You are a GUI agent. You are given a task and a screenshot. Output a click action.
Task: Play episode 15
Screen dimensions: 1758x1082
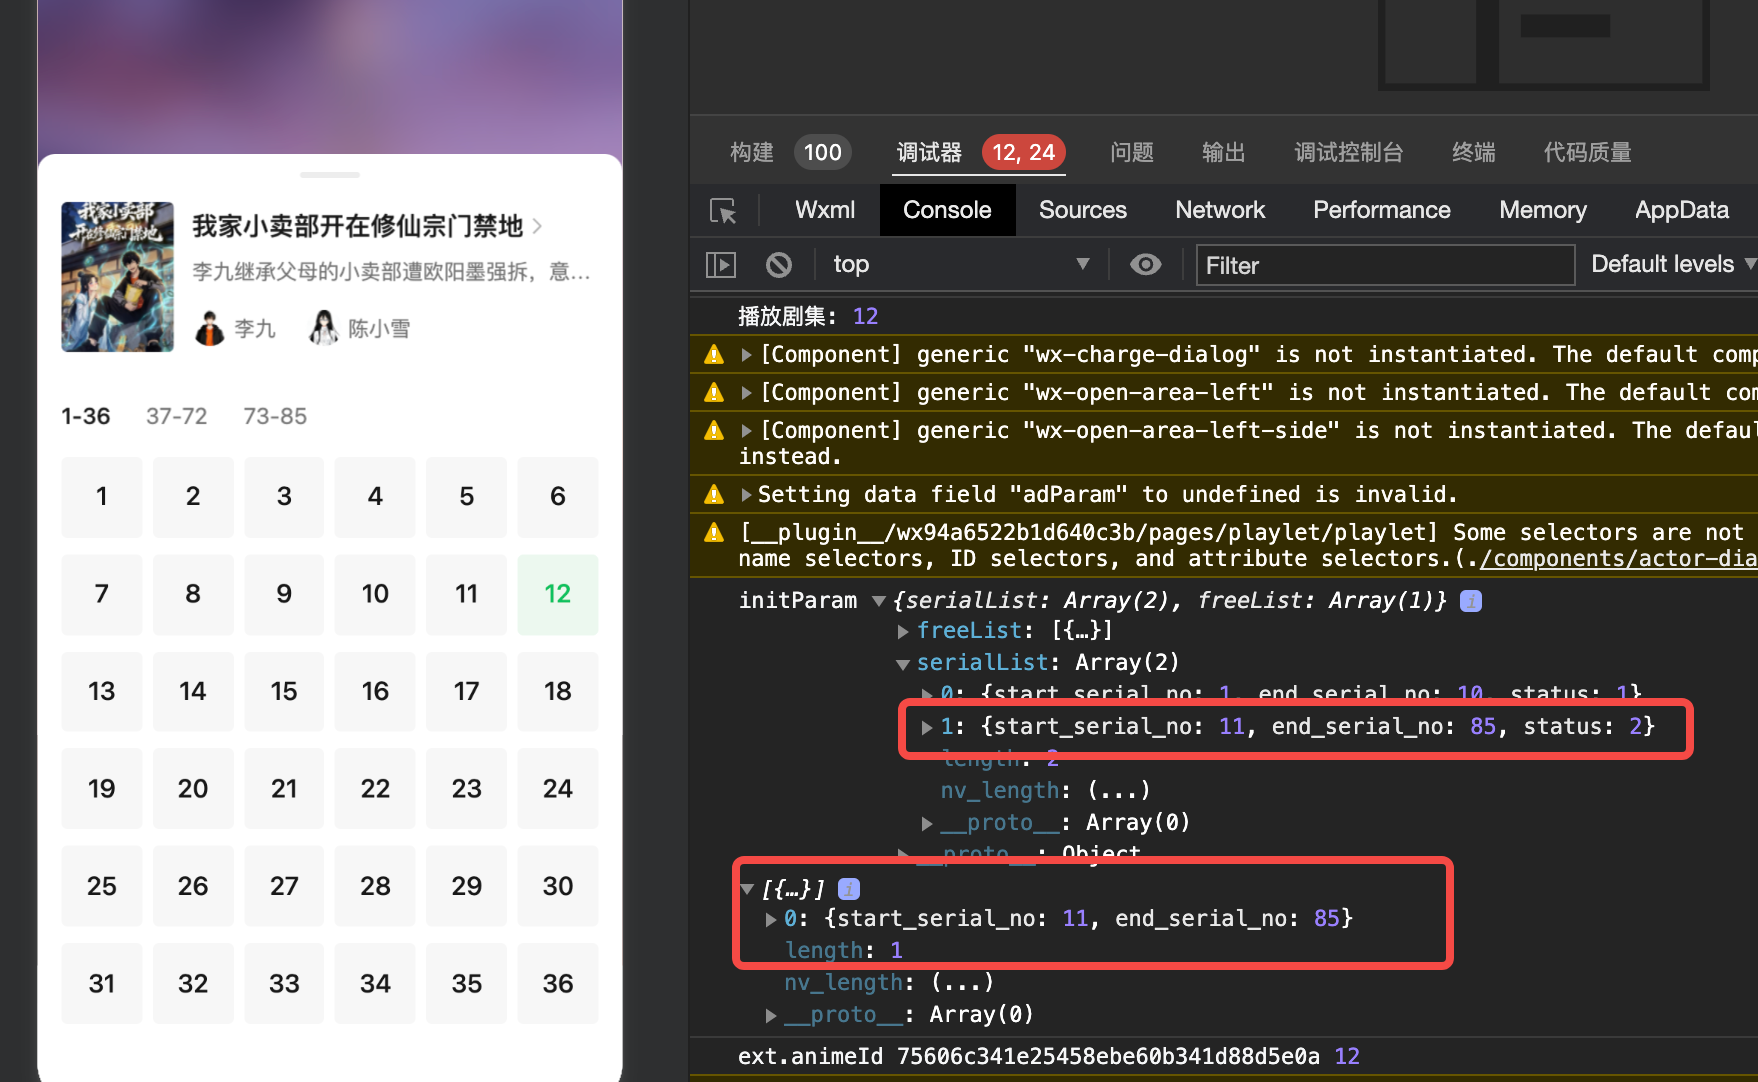pos(284,692)
